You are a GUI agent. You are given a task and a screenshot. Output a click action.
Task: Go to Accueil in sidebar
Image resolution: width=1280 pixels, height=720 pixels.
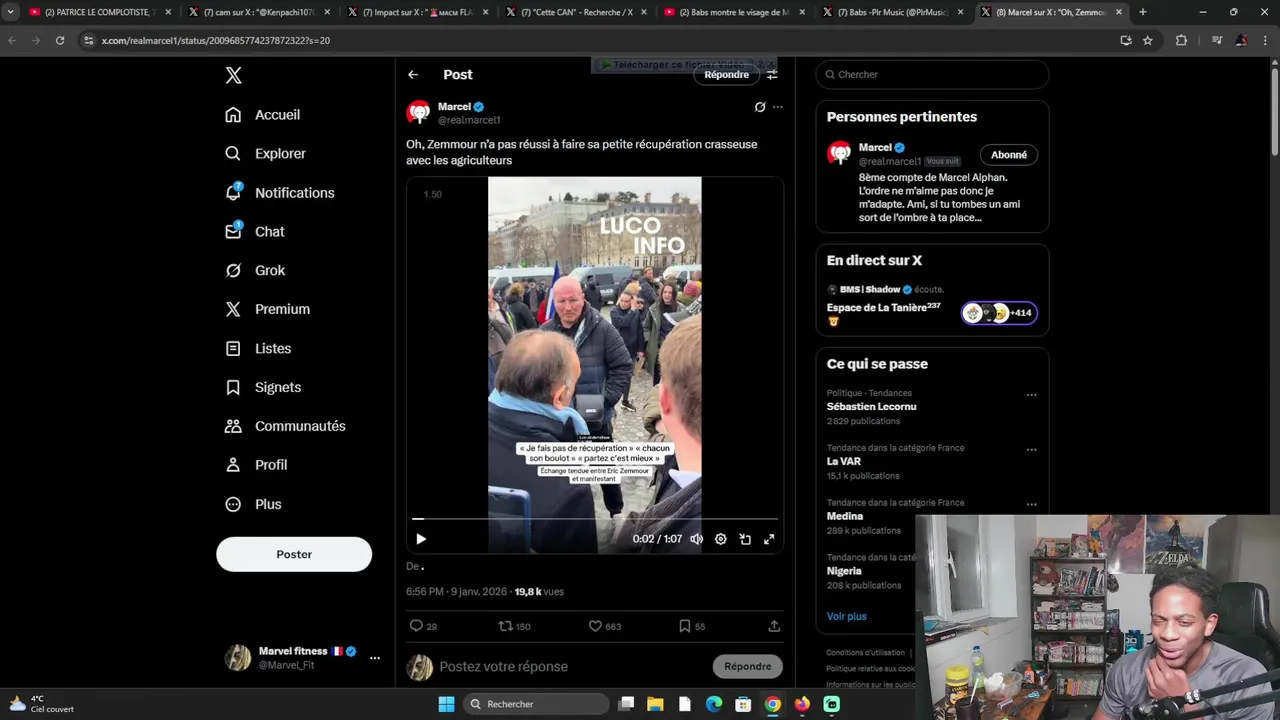[262, 115]
